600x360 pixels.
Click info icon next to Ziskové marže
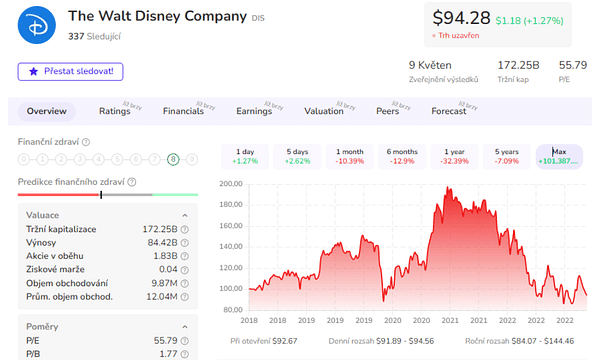184,270
